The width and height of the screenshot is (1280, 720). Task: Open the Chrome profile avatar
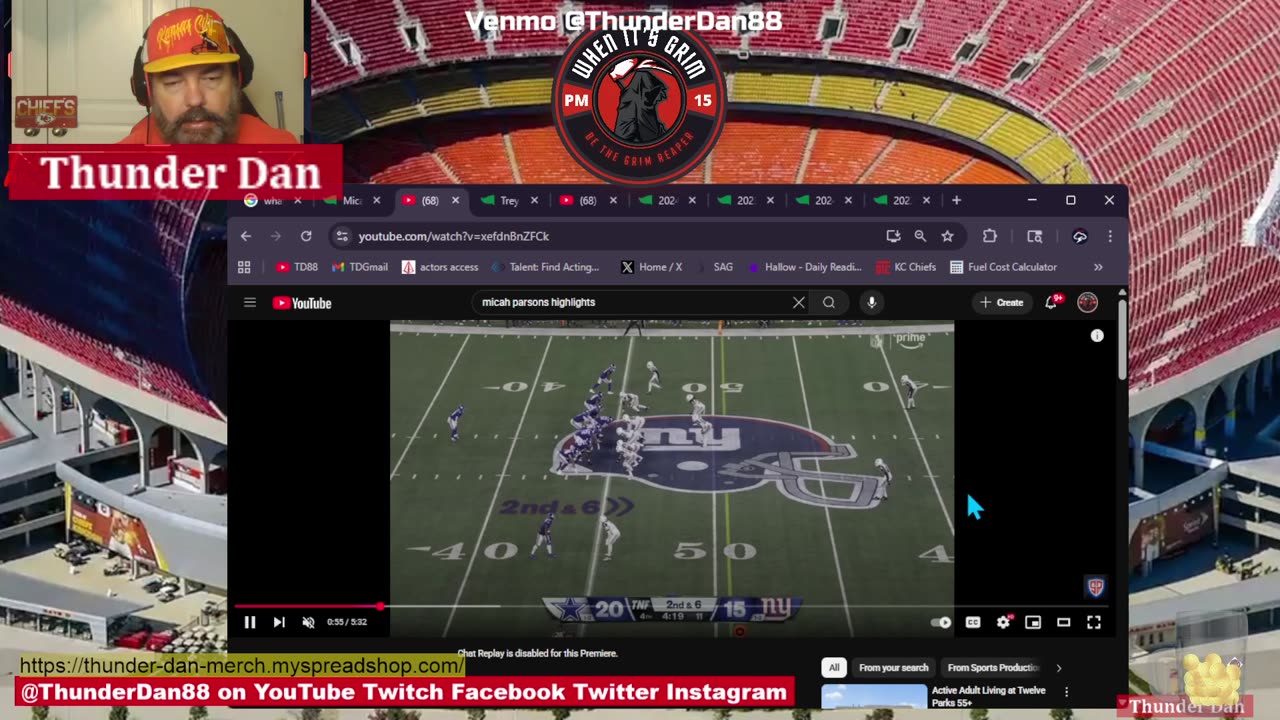click(1080, 236)
